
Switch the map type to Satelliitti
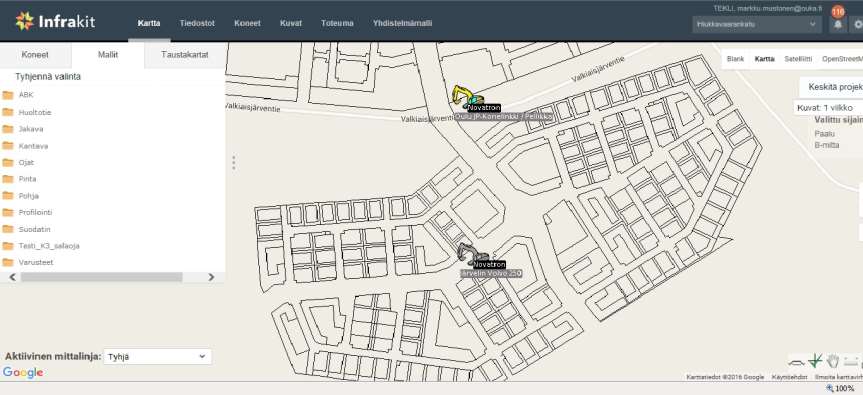(x=798, y=59)
